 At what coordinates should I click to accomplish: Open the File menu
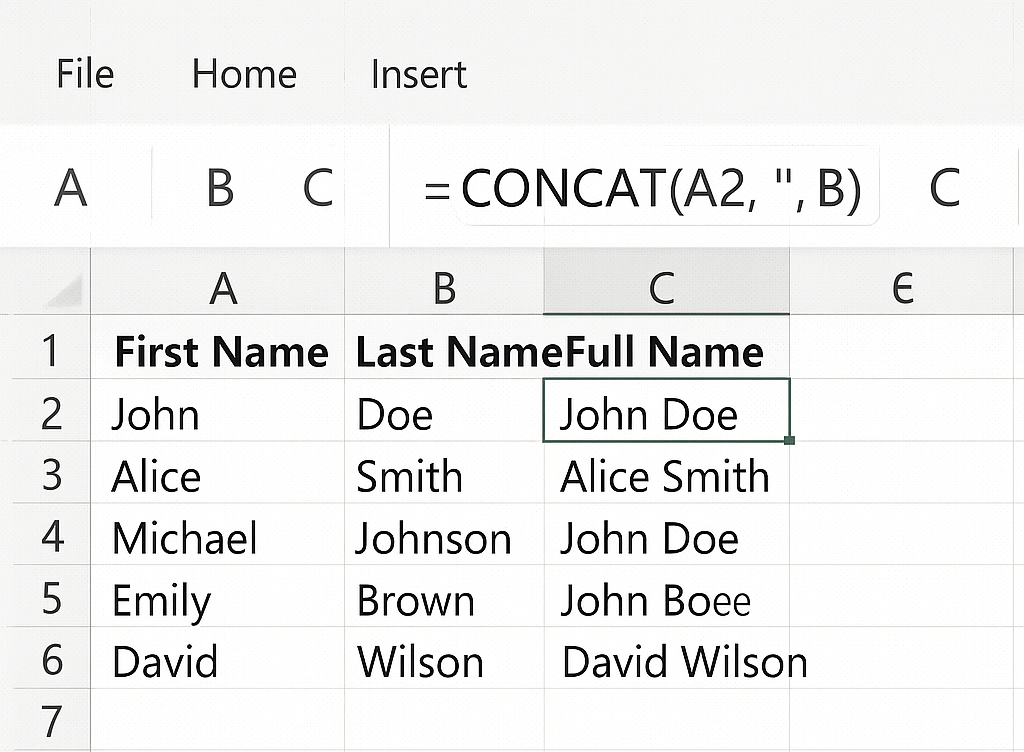click(x=85, y=74)
